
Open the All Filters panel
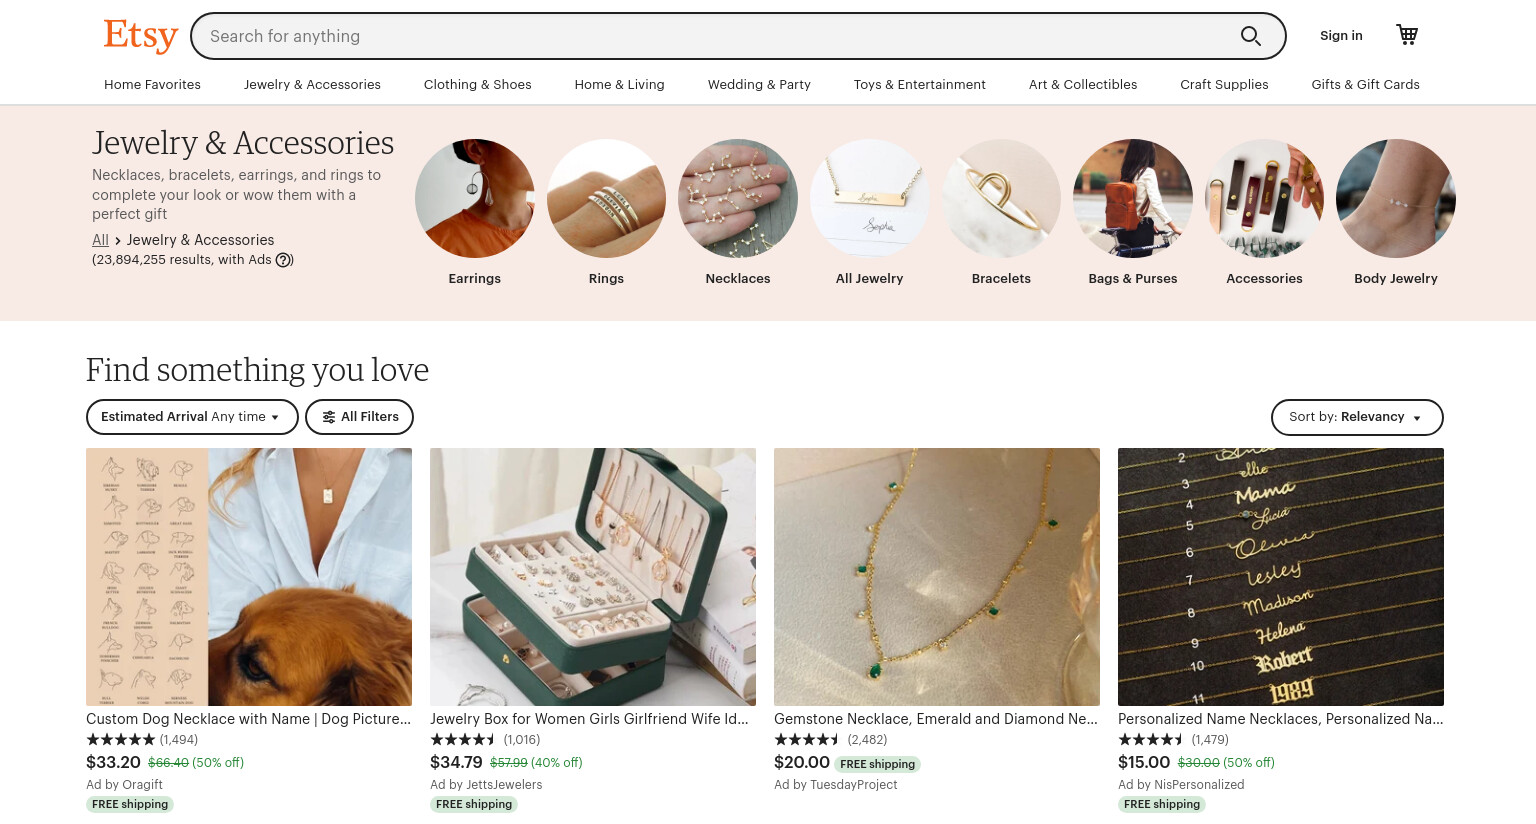(359, 417)
